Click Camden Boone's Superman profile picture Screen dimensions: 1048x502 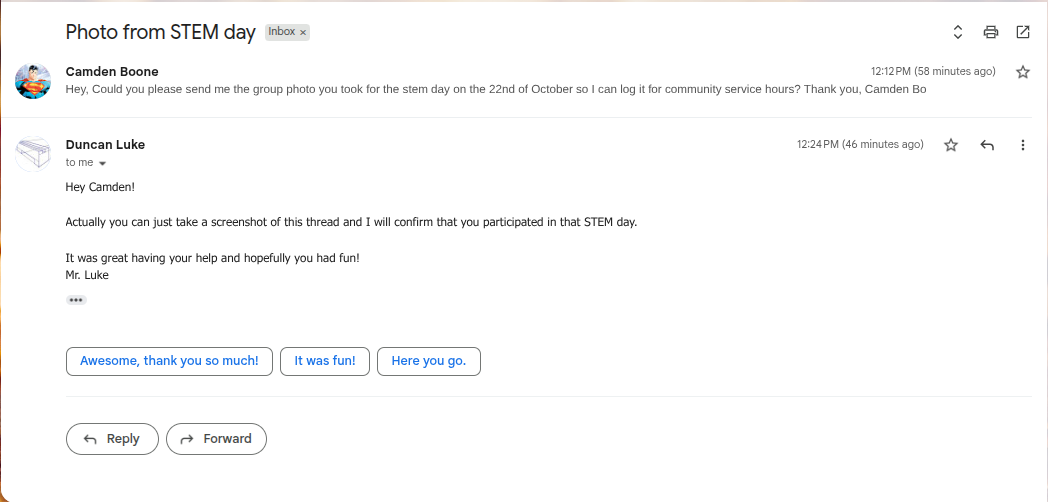[x=33, y=80]
